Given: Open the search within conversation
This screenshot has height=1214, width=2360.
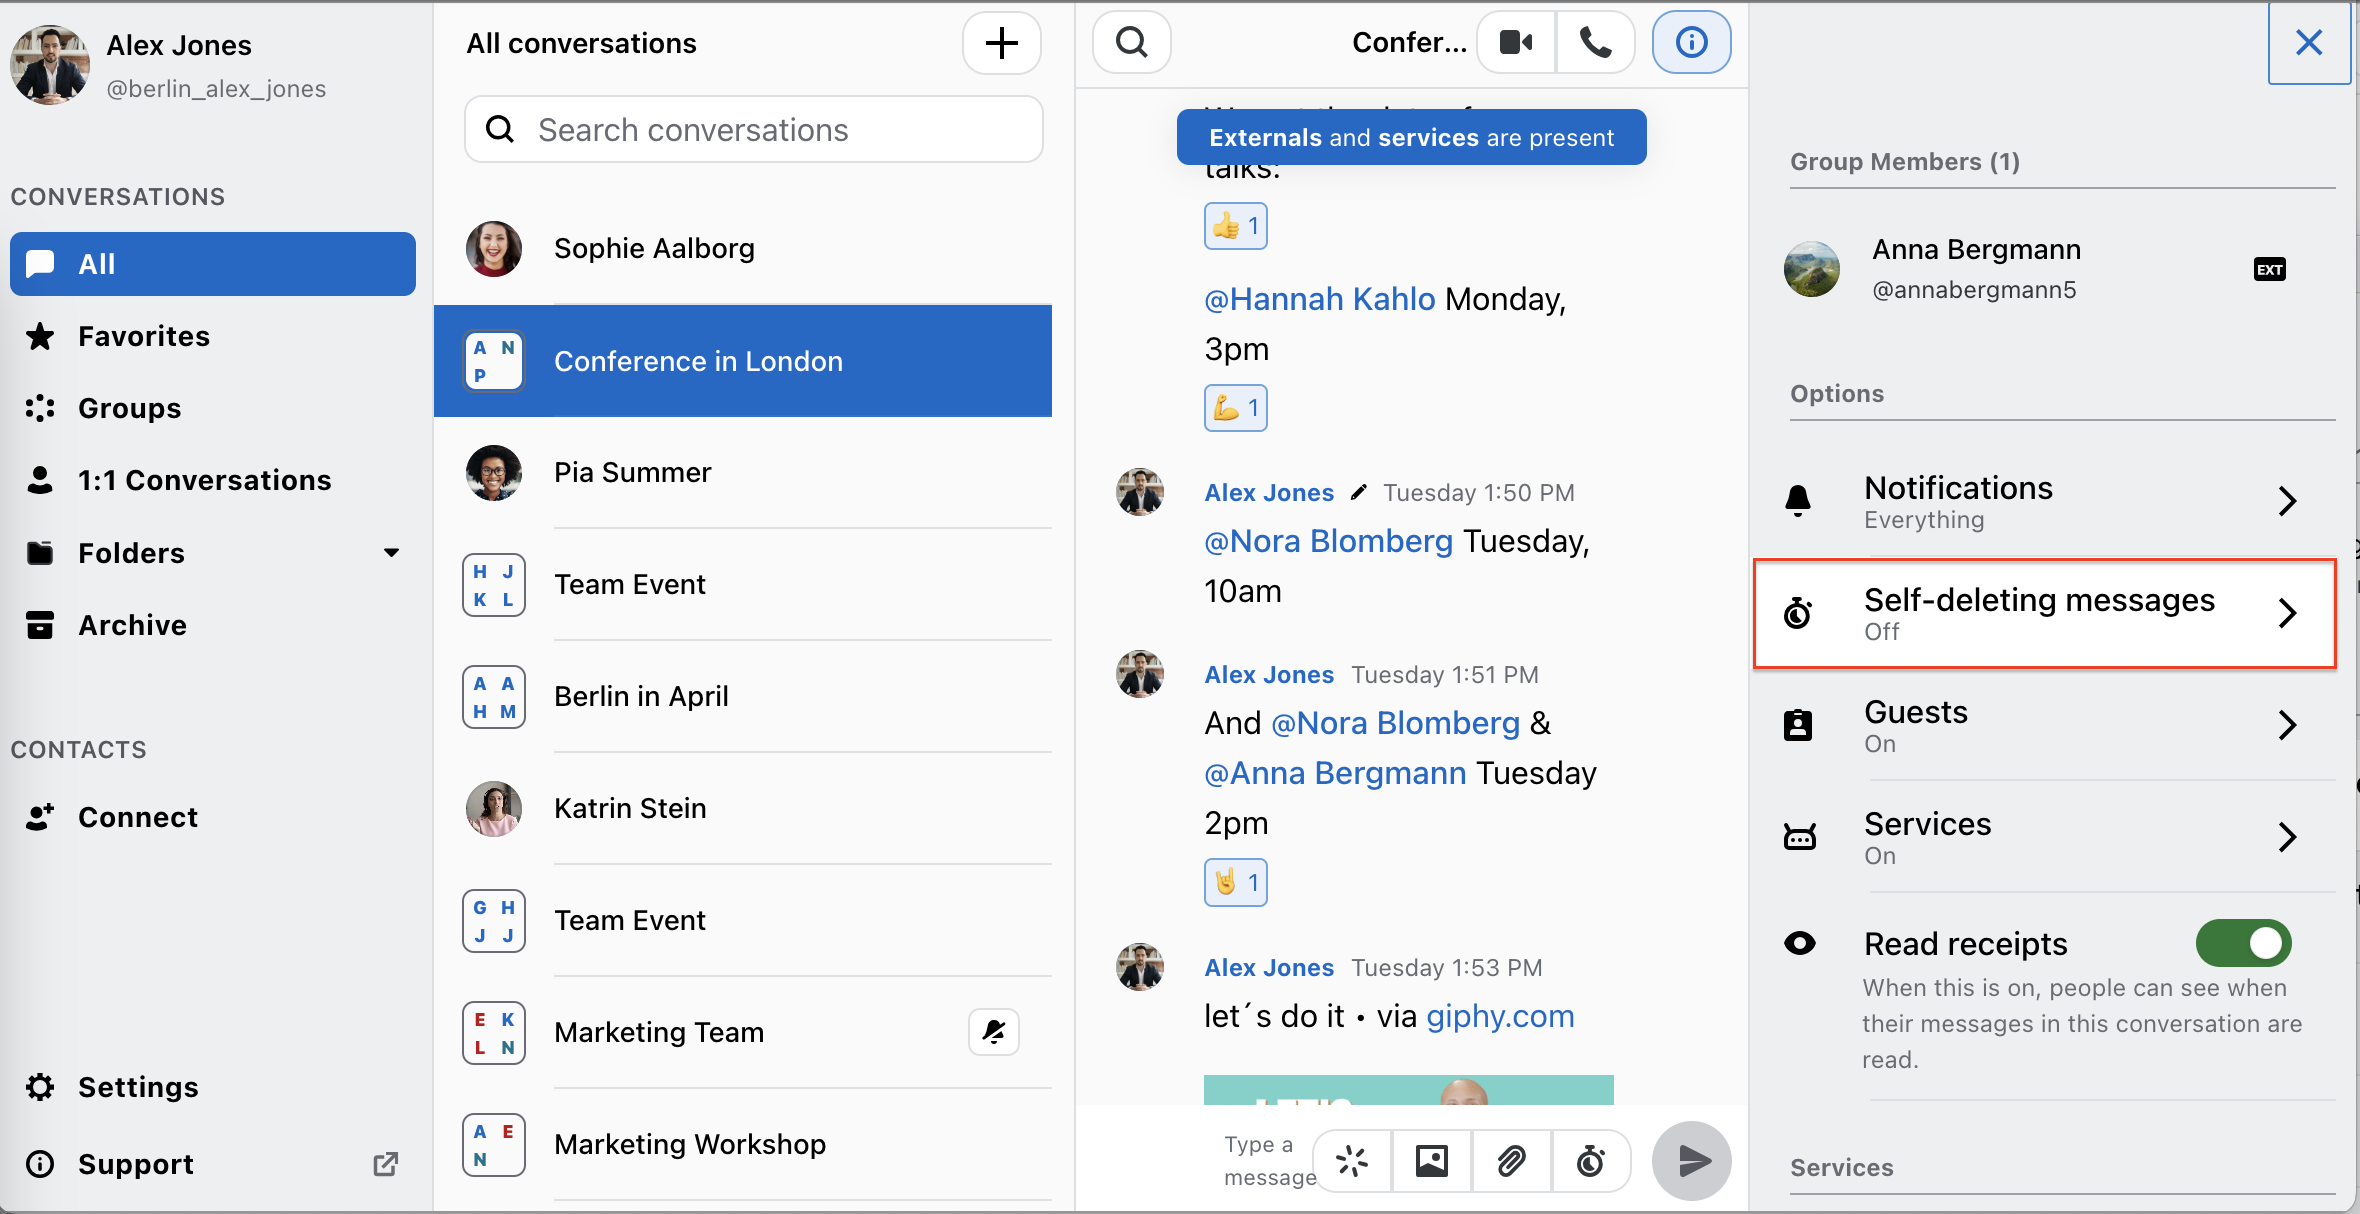Looking at the screenshot, I should (x=1131, y=42).
